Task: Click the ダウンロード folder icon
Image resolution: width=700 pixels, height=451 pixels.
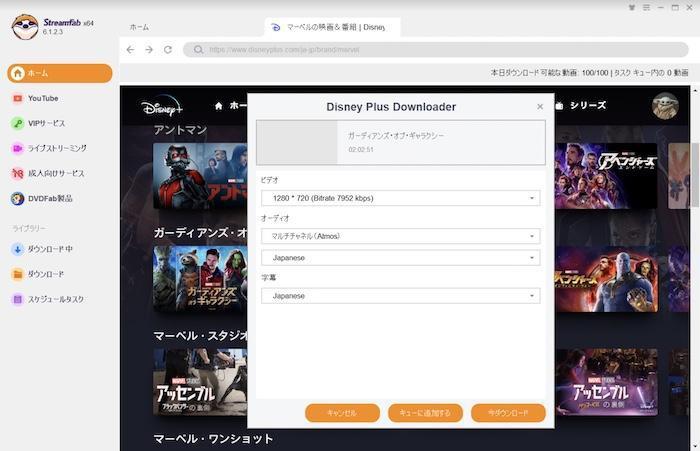Action: tap(17, 274)
